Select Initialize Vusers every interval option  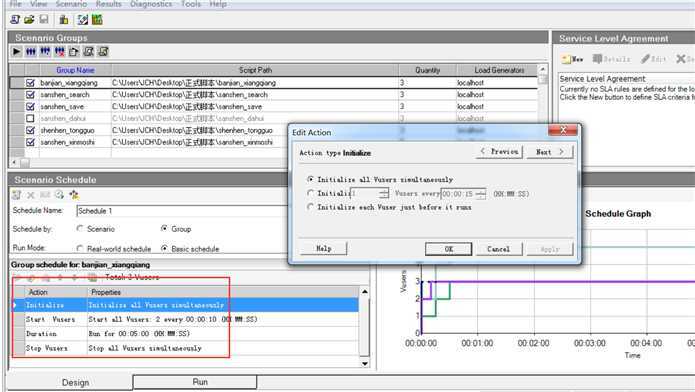310,193
